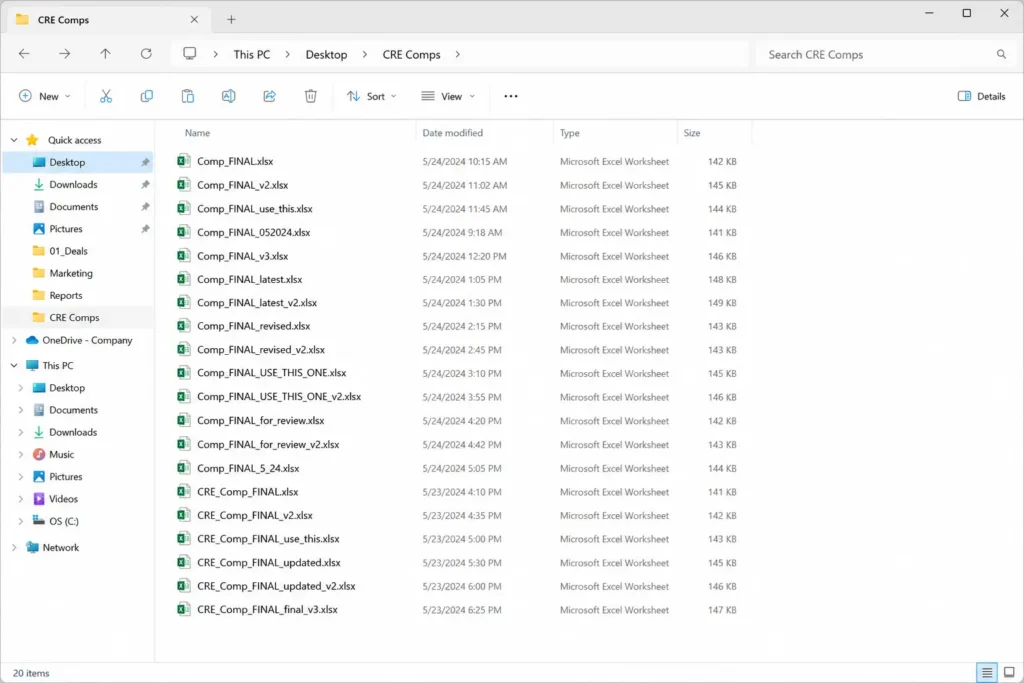
Task: Switch to details list view icon in status bar
Action: (x=987, y=672)
